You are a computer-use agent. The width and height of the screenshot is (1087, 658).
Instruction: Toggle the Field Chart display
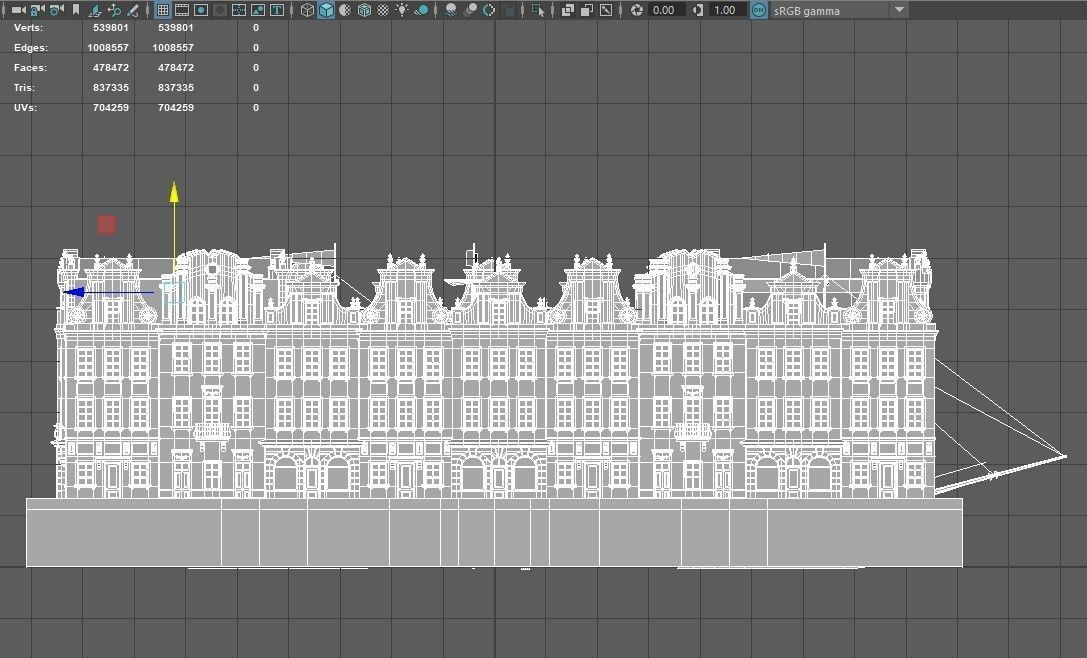click(x=239, y=10)
